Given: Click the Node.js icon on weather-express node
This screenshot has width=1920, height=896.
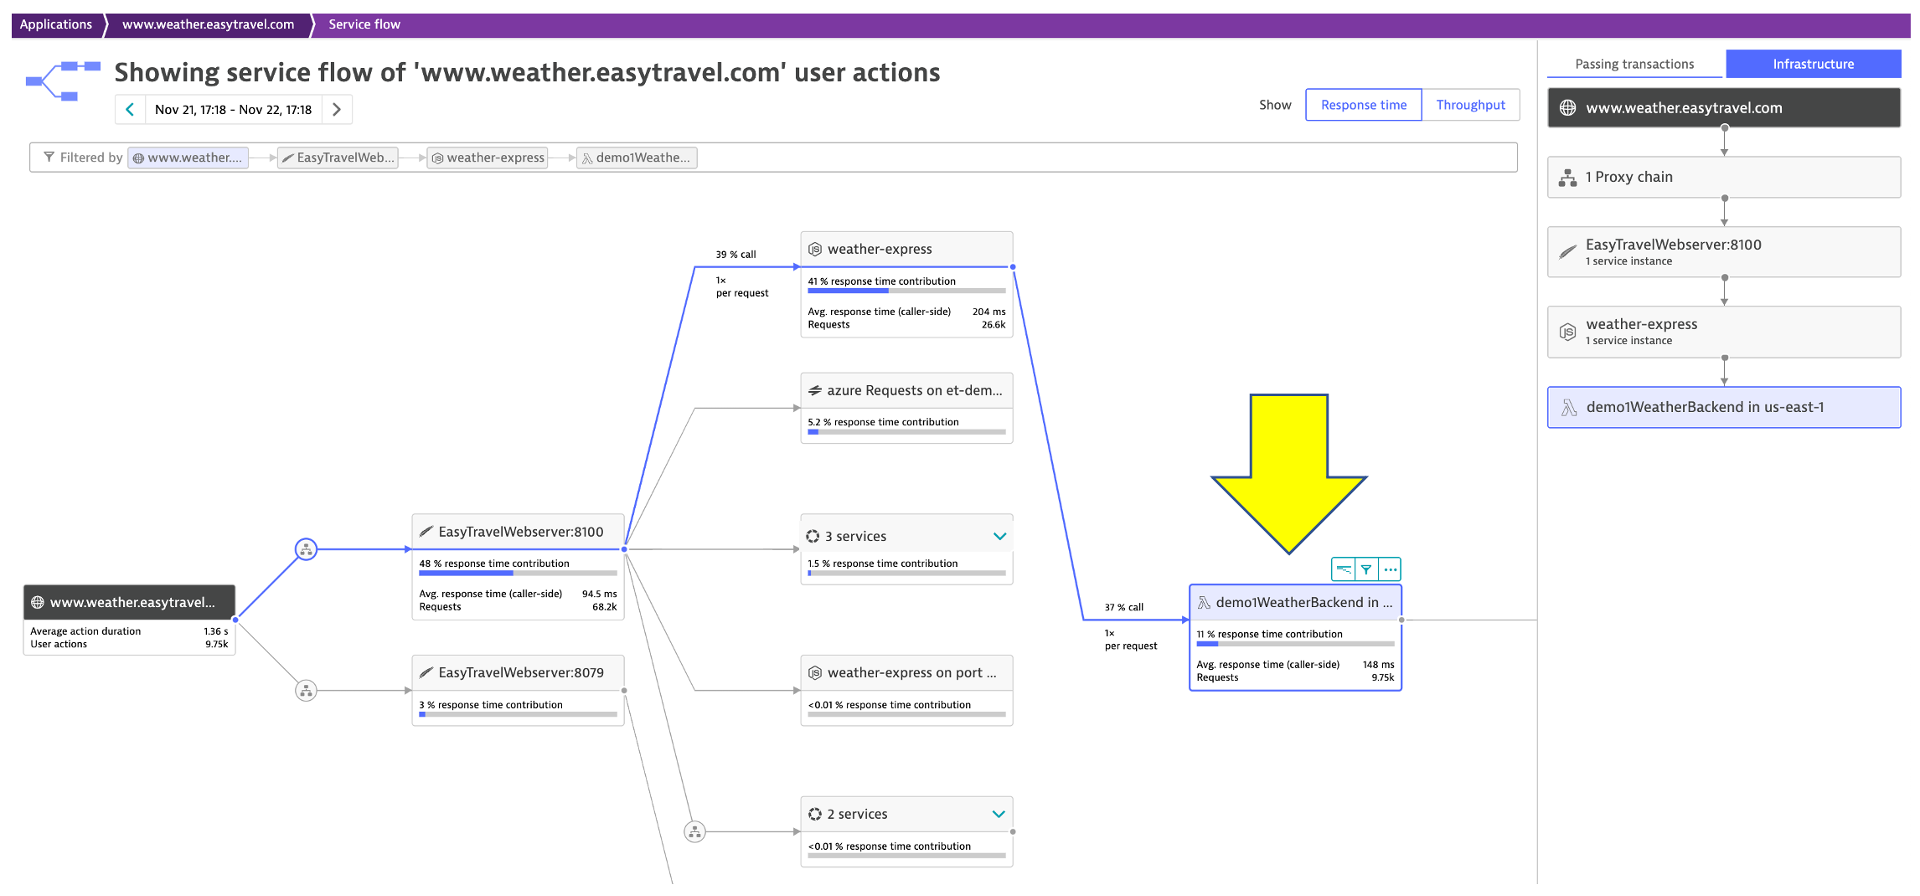Looking at the screenshot, I should click(815, 249).
